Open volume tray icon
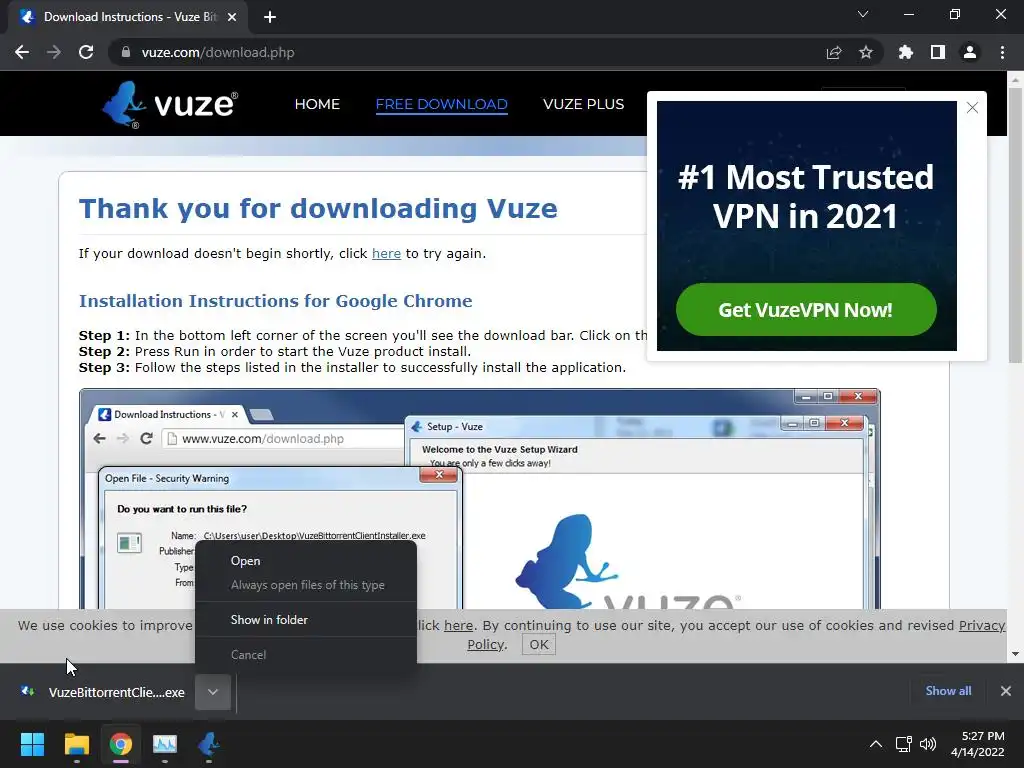Screen dimensions: 1024x768 coord(927,744)
